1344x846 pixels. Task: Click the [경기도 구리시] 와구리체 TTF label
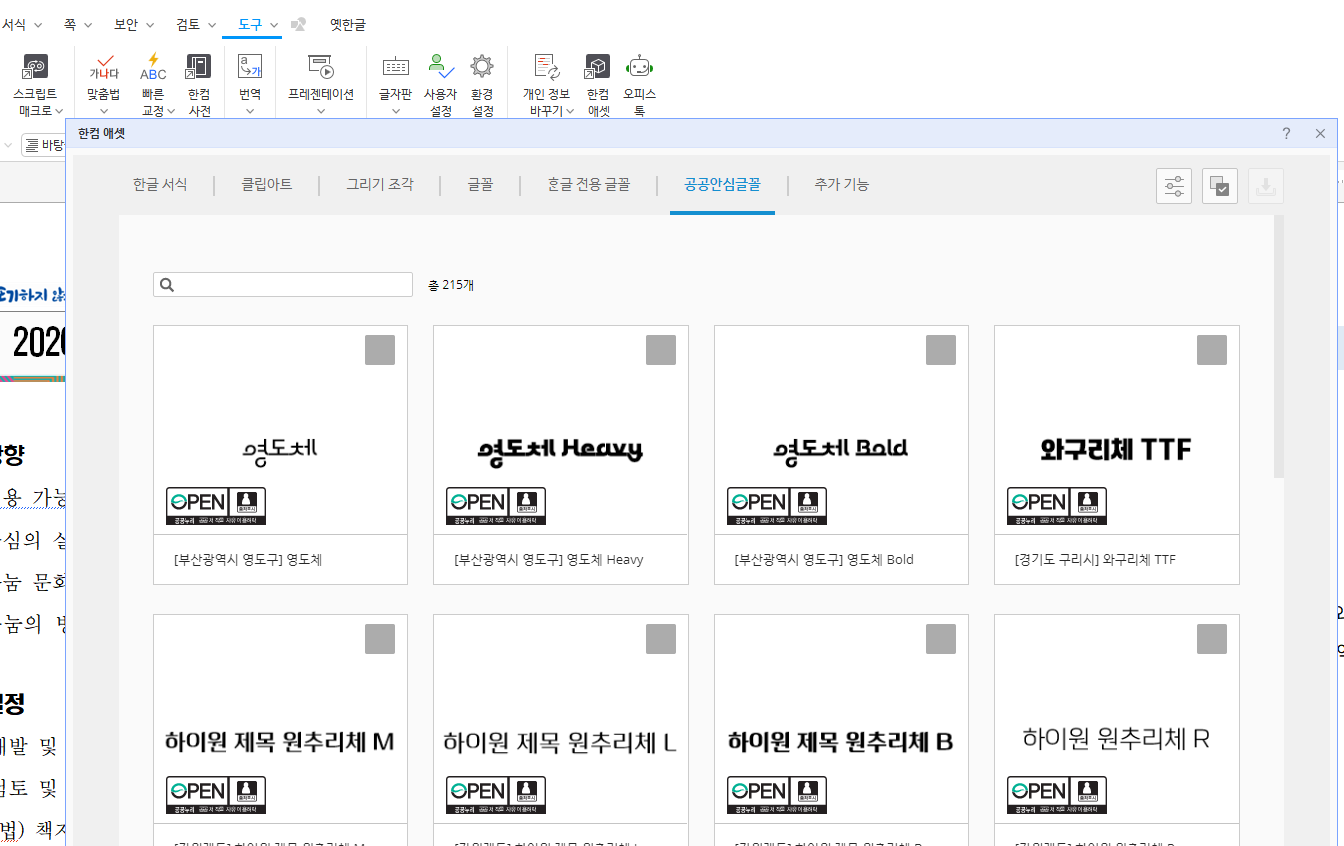click(1095, 560)
